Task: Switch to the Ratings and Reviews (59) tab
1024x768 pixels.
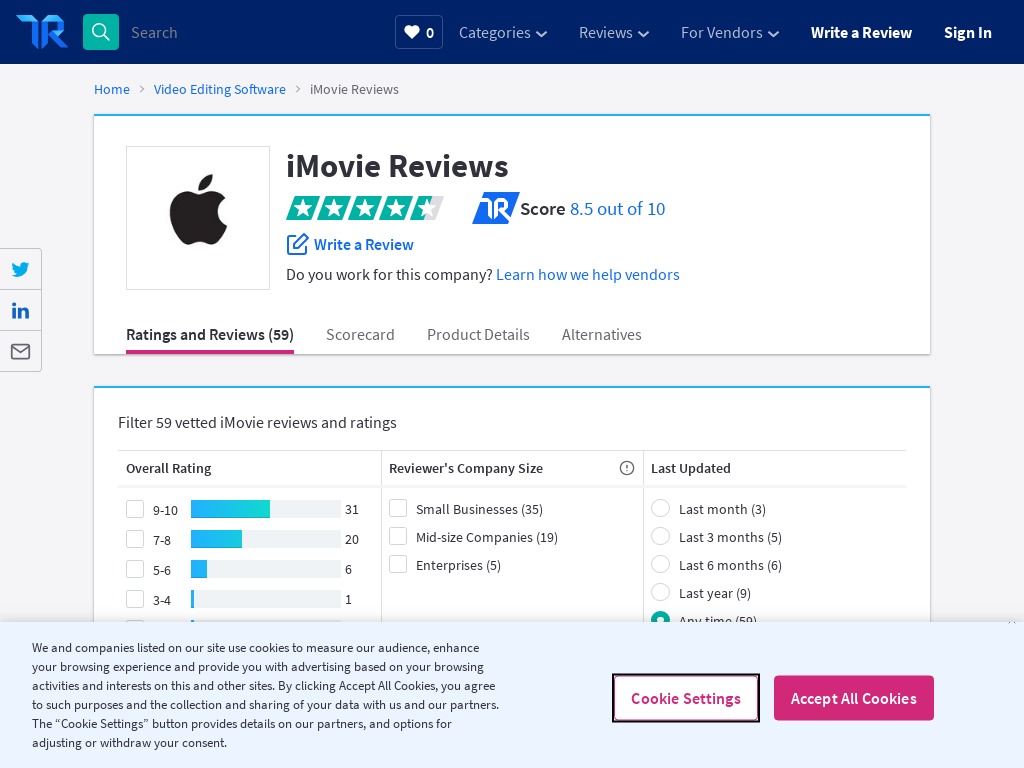Action: [x=210, y=335]
